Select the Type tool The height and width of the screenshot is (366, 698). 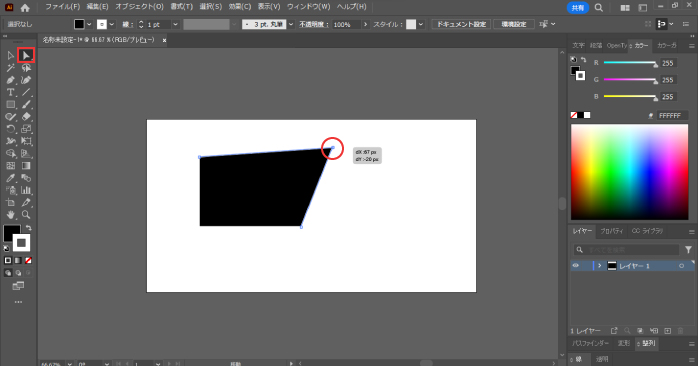pyautogui.click(x=10, y=93)
